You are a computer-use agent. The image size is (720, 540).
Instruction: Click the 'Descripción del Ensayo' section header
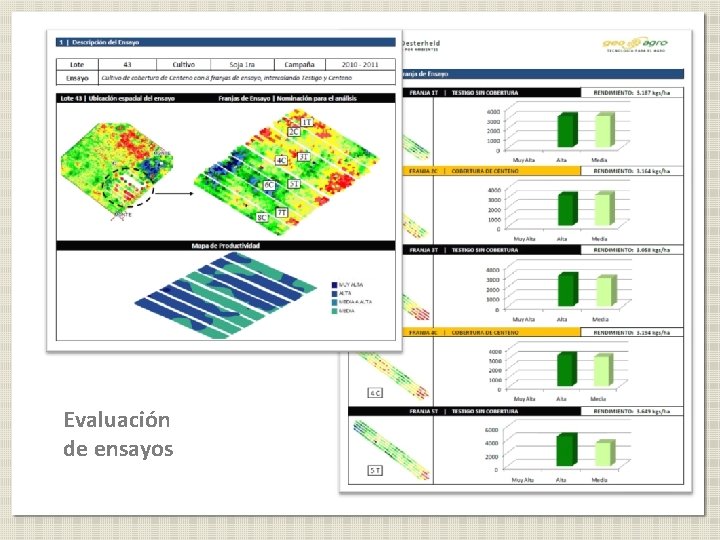click(225, 42)
